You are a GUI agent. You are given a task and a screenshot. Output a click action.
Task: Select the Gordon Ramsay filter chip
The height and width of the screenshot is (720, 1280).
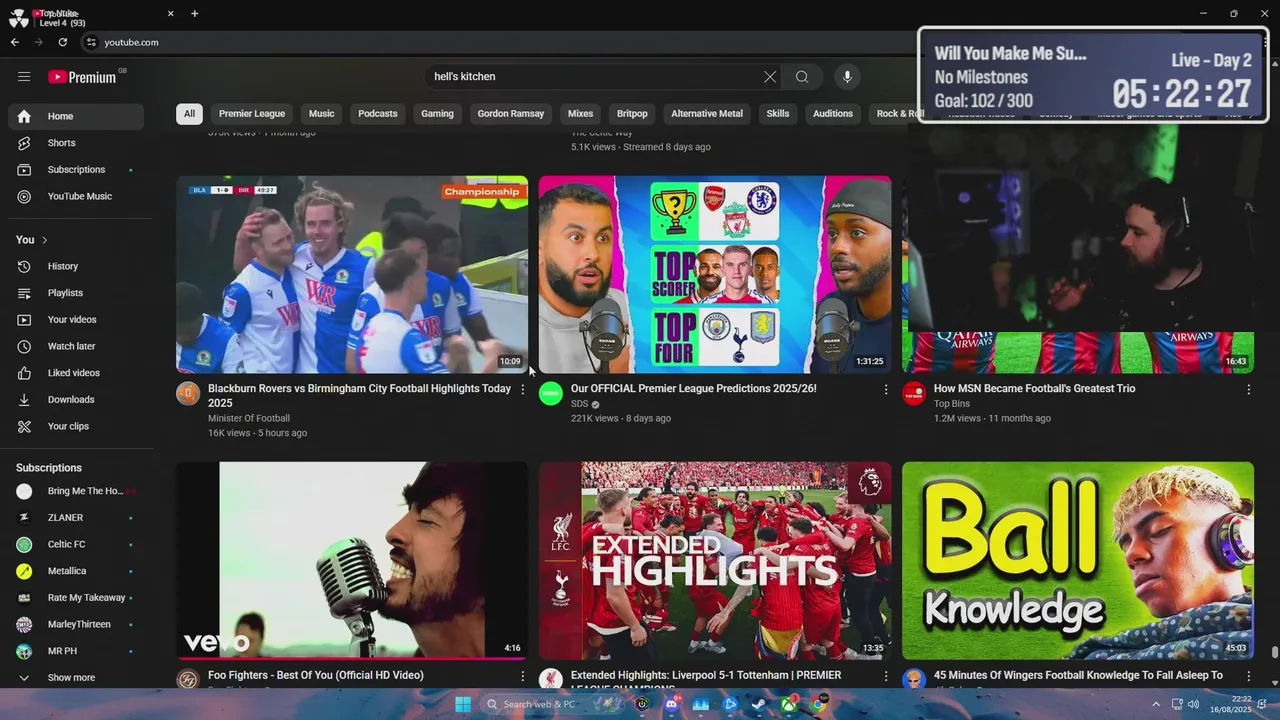click(511, 114)
